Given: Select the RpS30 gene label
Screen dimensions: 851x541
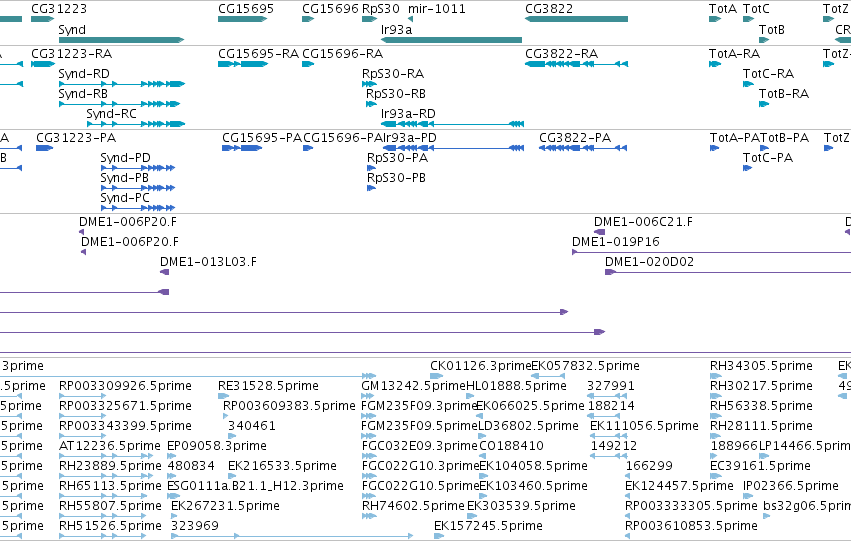Looking at the screenshot, I should [380, 9].
